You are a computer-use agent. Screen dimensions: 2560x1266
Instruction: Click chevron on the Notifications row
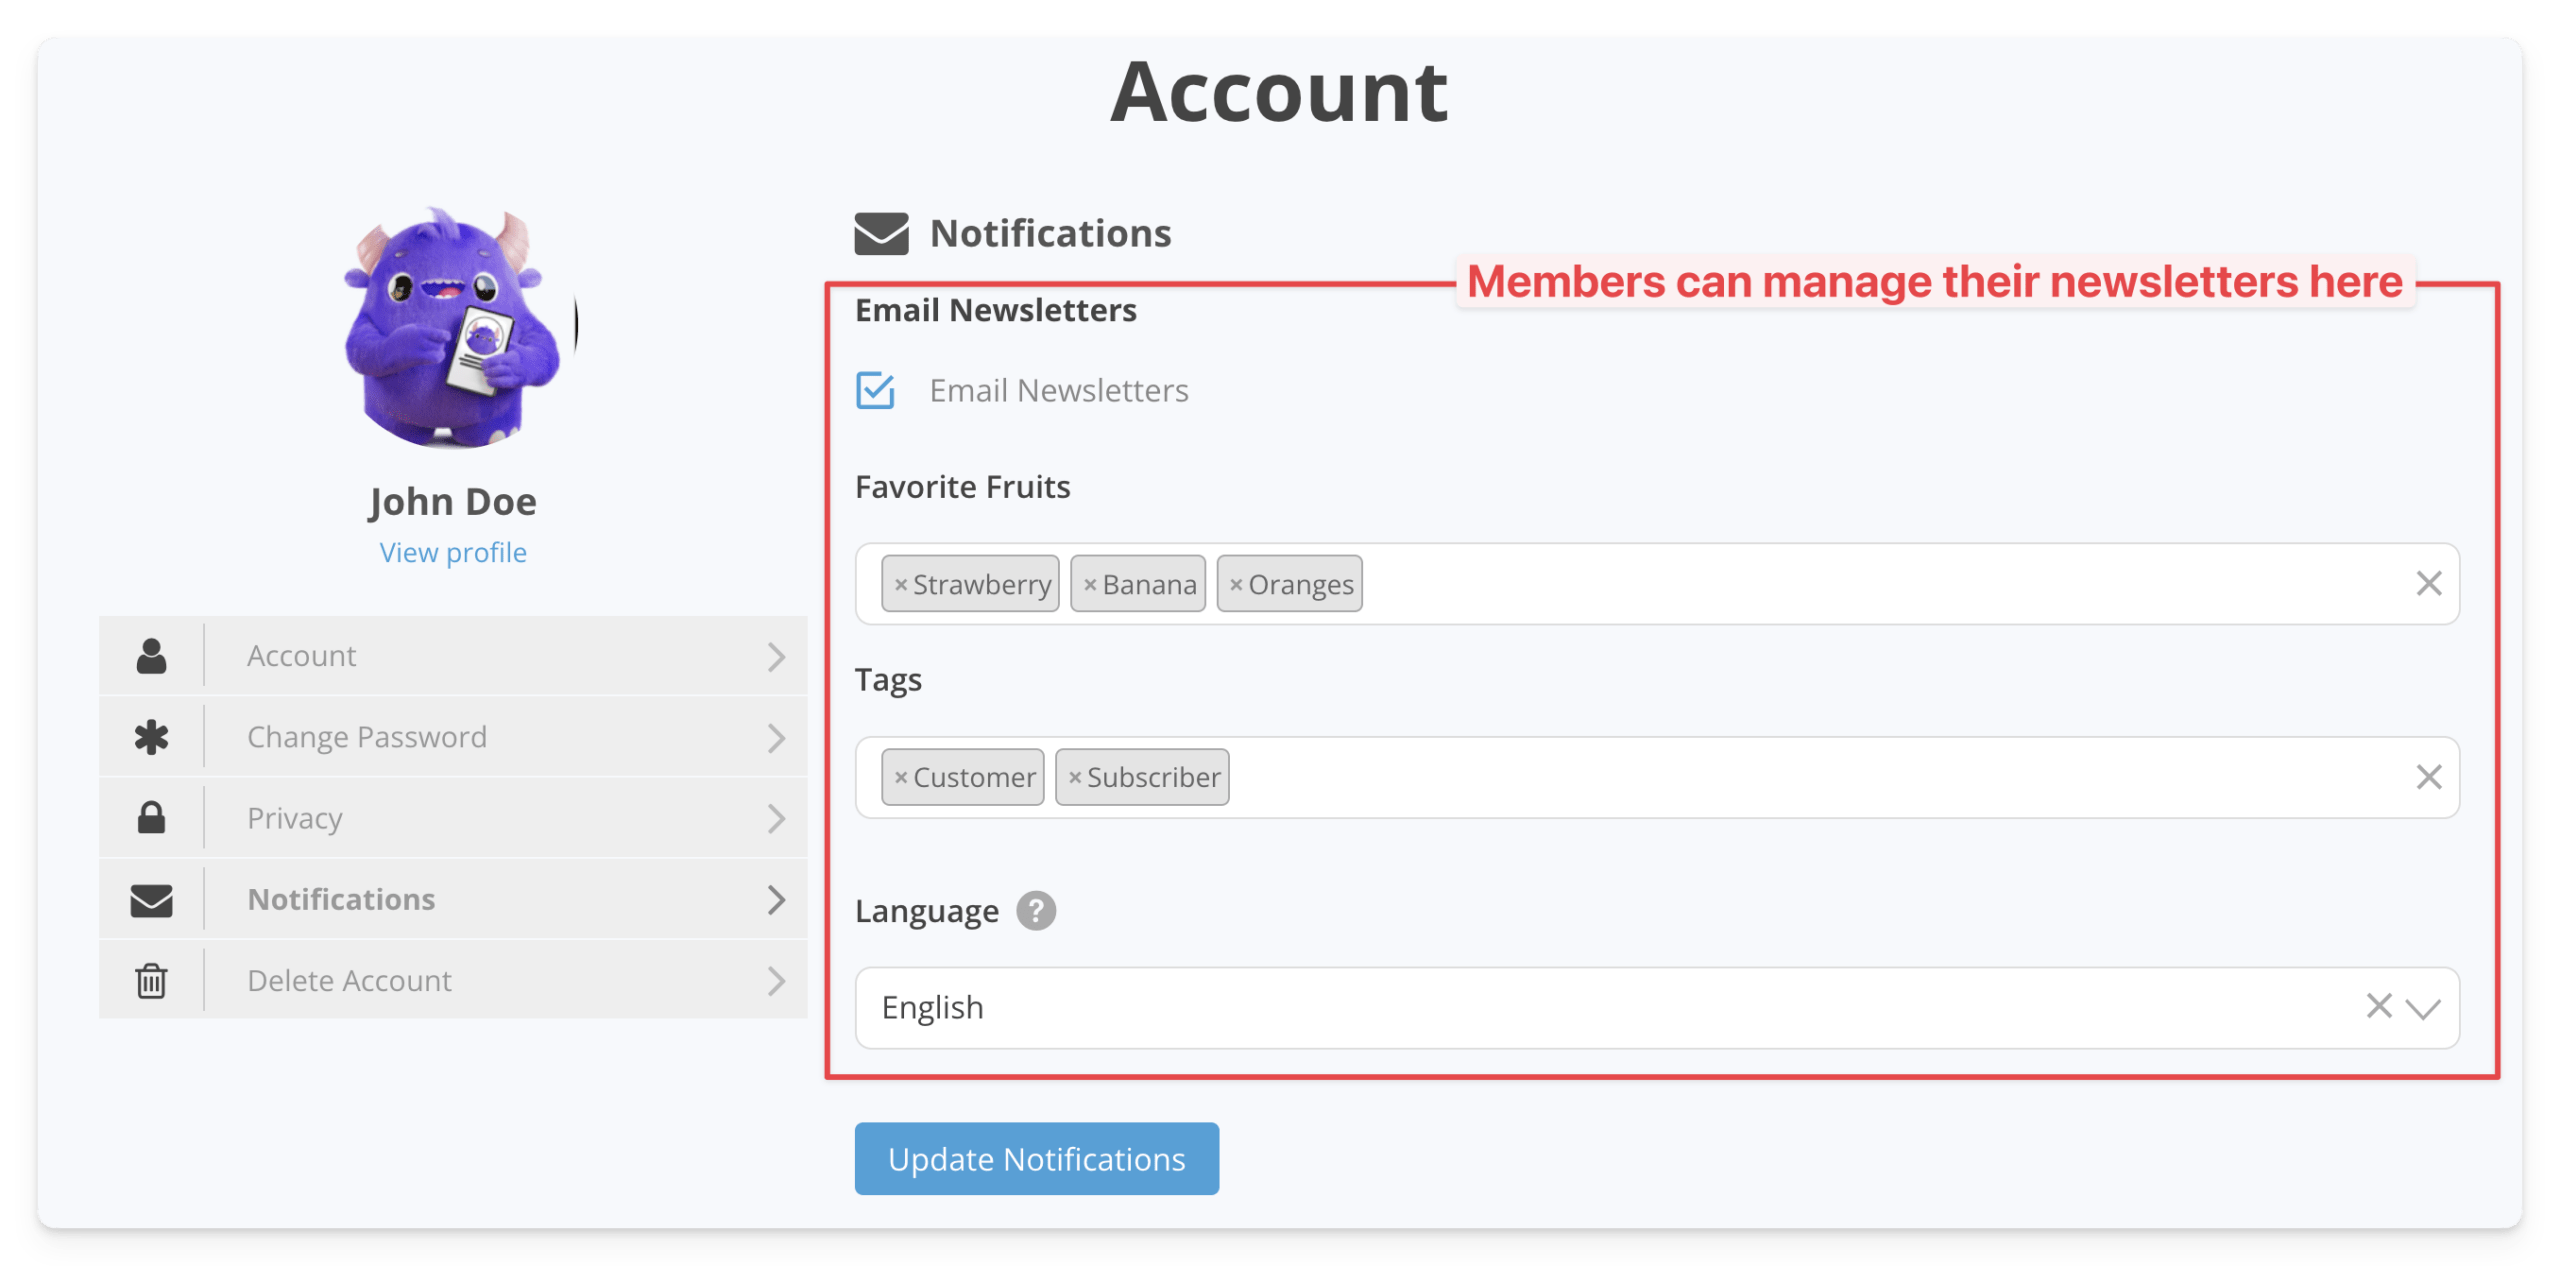tap(776, 900)
